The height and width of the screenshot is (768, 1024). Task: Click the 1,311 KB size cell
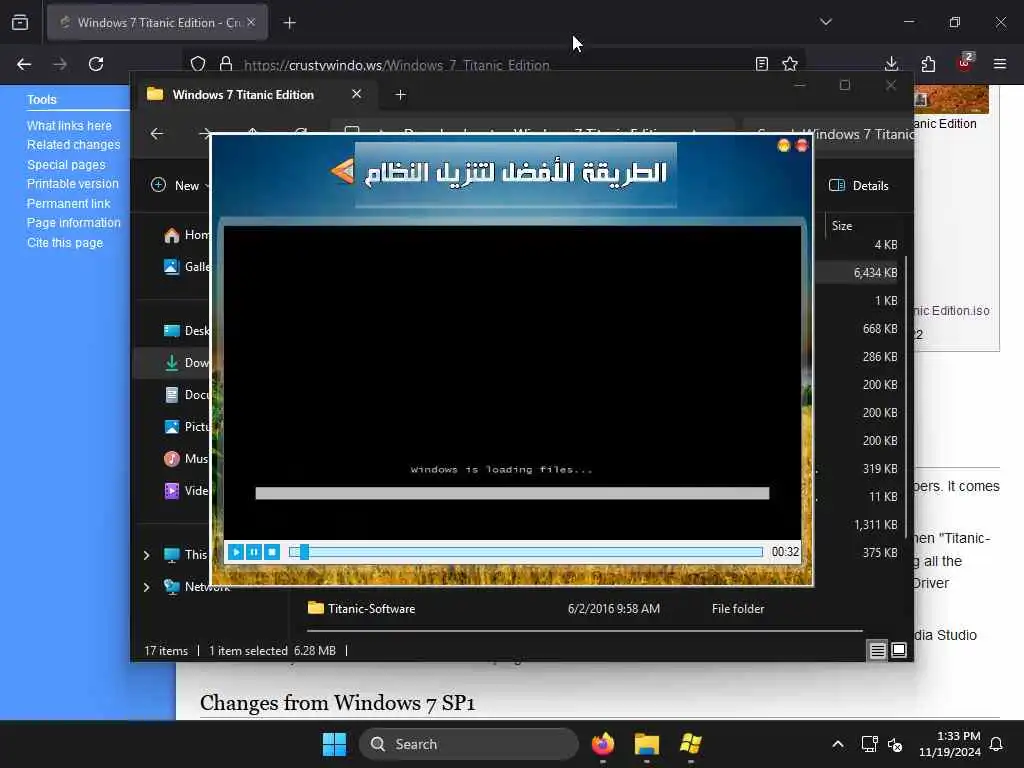(875, 525)
